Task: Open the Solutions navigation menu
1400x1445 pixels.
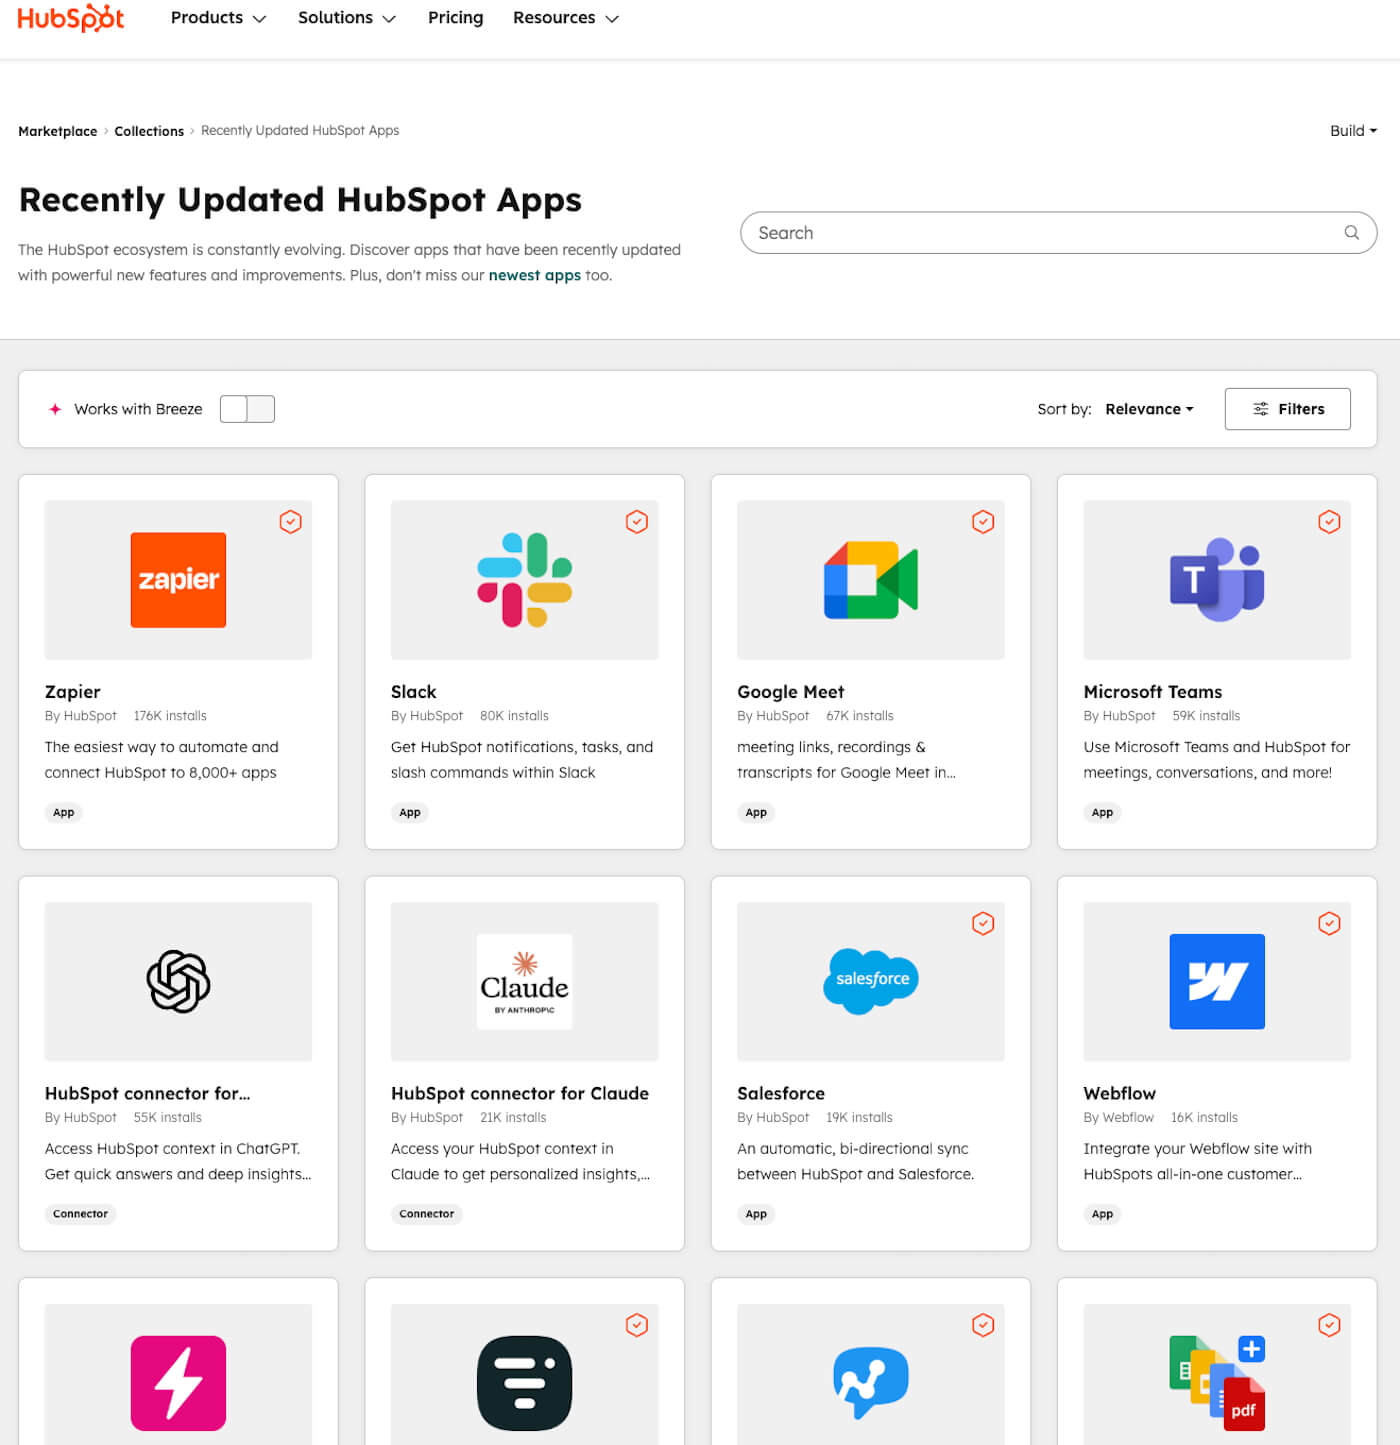Action: point(346,18)
